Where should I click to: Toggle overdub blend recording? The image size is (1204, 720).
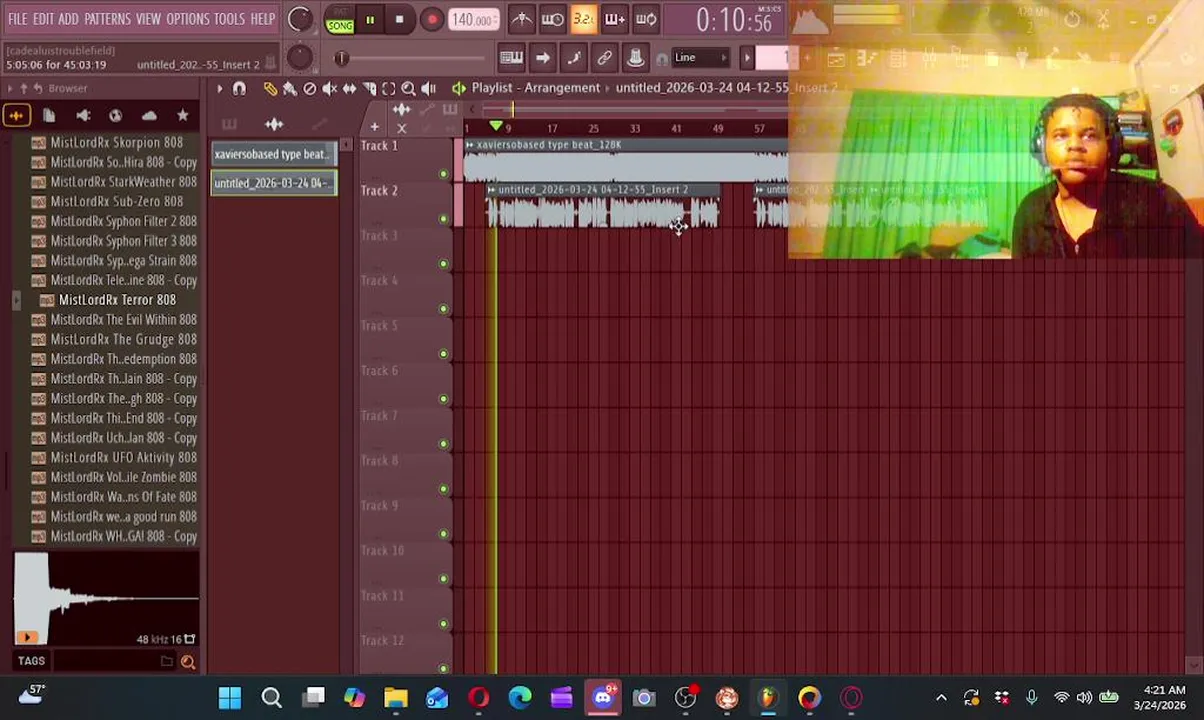click(x=615, y=19)
